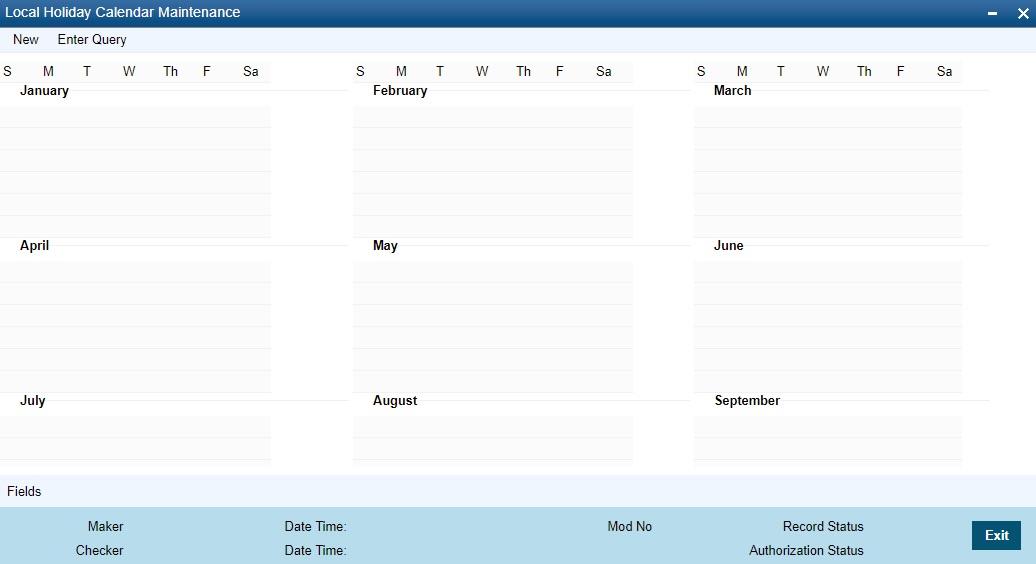The width and height of the screenshot is (1036, 564).
Task: Select the June month label
Action: tap(728, 246)
